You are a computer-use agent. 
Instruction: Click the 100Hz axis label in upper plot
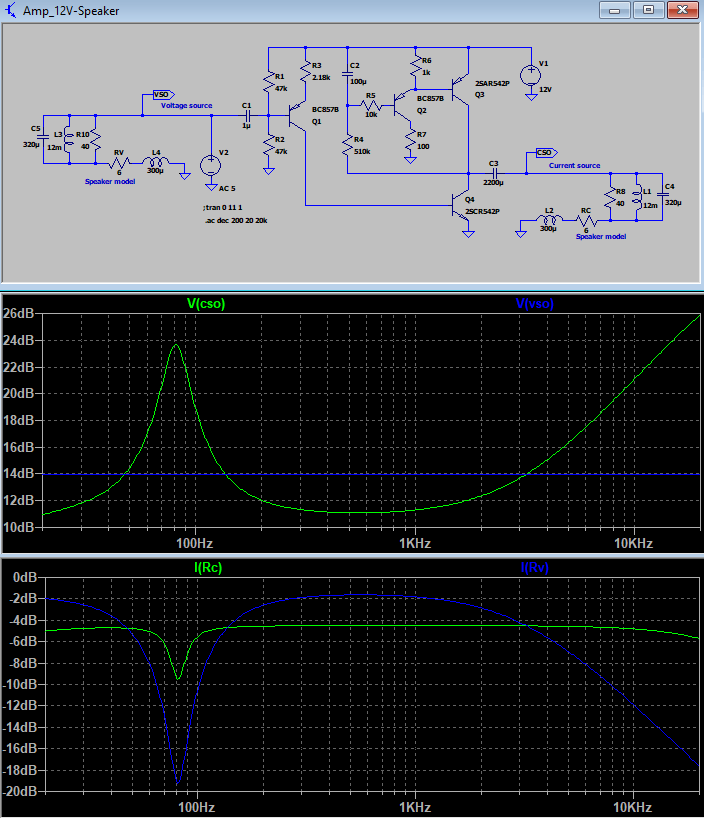click(x=194, y=543)
